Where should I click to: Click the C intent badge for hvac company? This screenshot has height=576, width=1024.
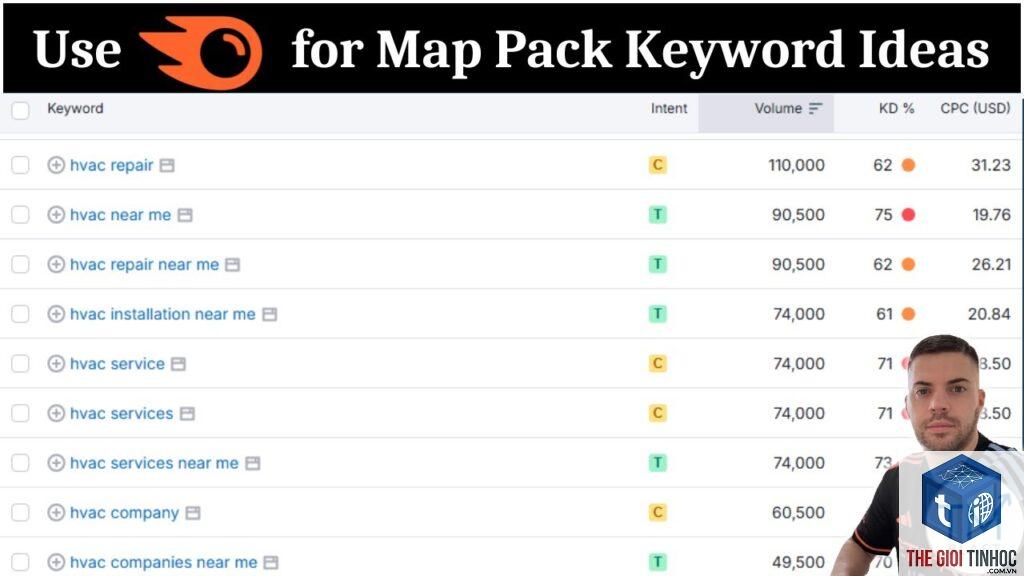coord(658,513)
